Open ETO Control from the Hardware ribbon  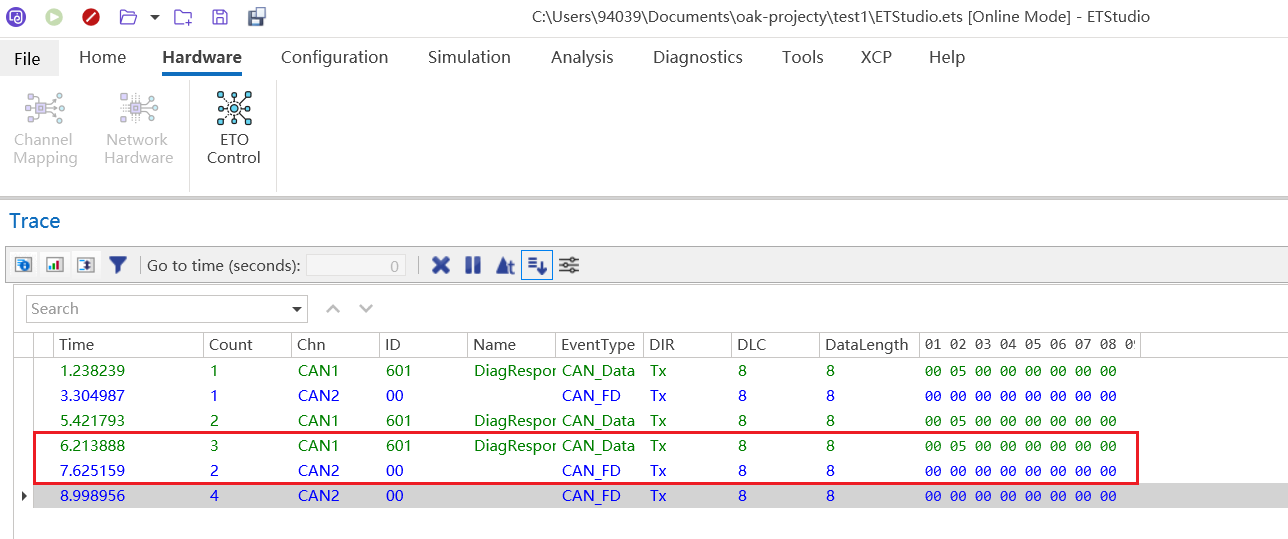click(x=233, y=128)
